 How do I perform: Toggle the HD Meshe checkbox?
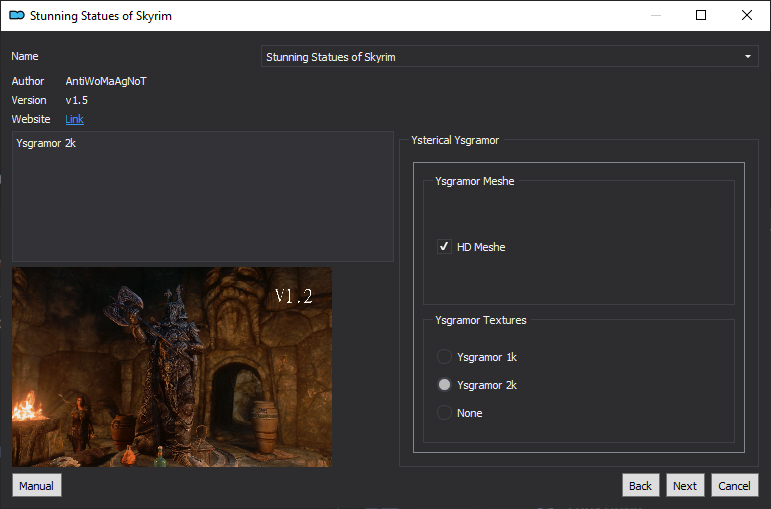point(444,247)
